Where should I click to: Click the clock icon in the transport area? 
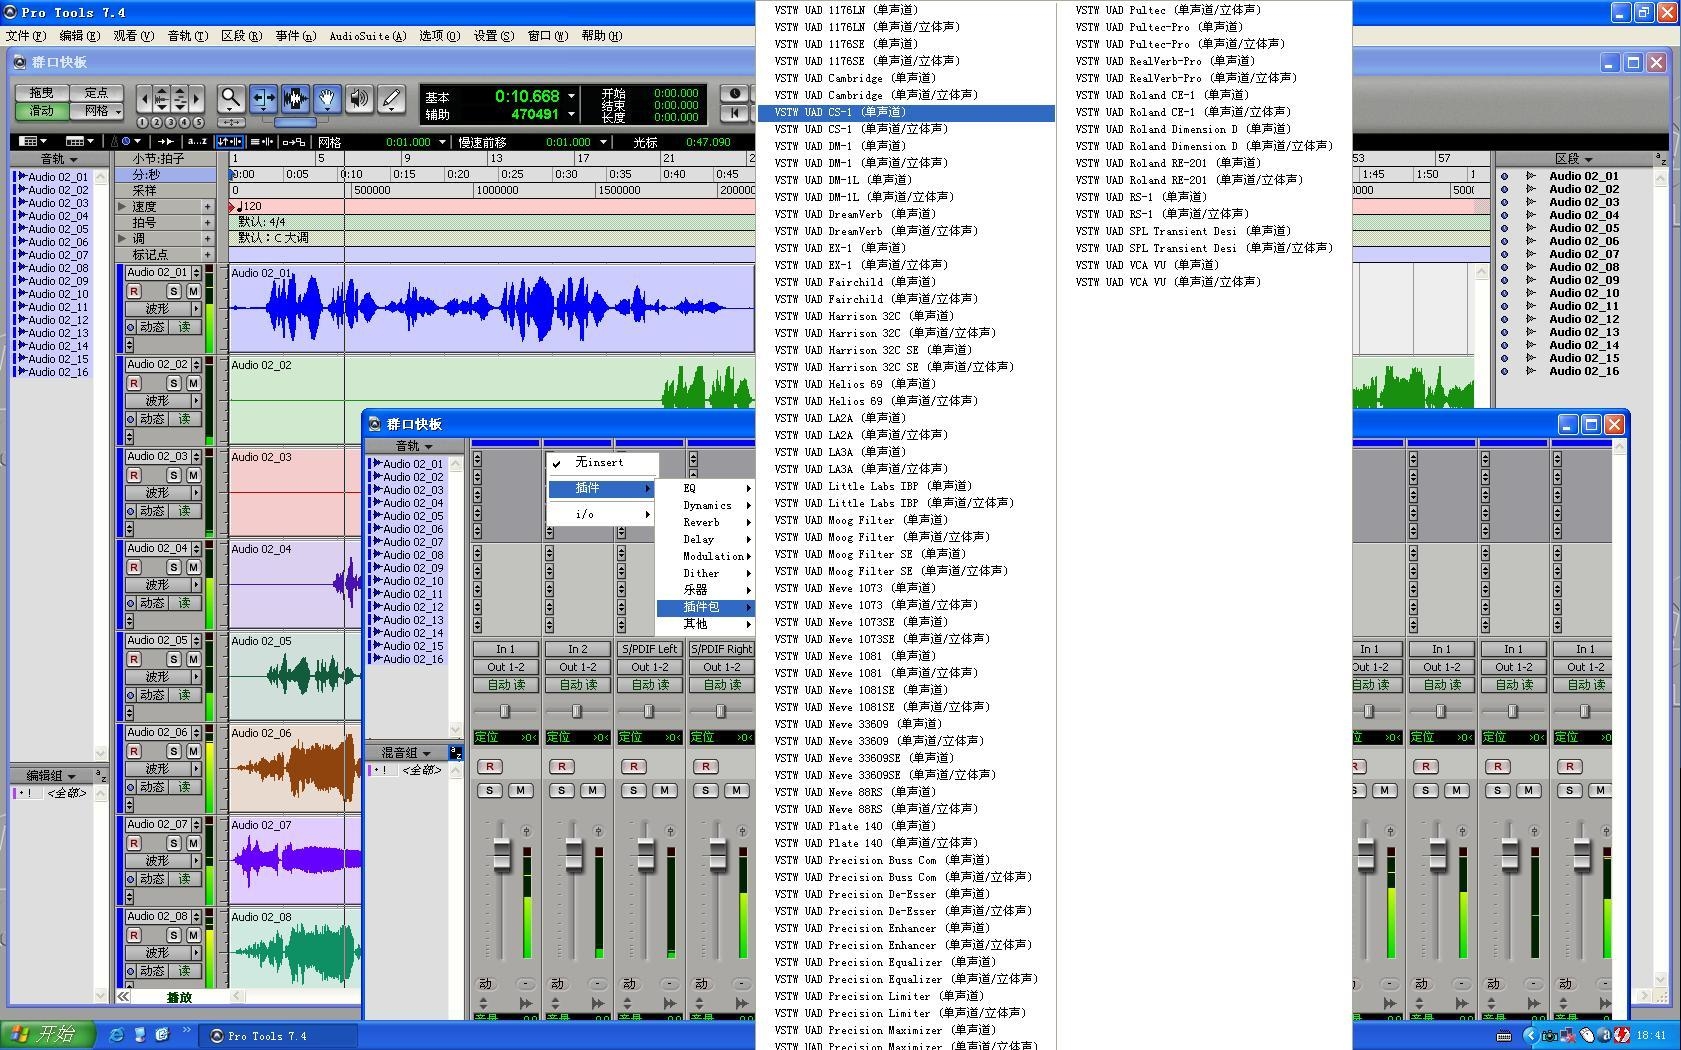pyautogui.click(x=735, y=93)
